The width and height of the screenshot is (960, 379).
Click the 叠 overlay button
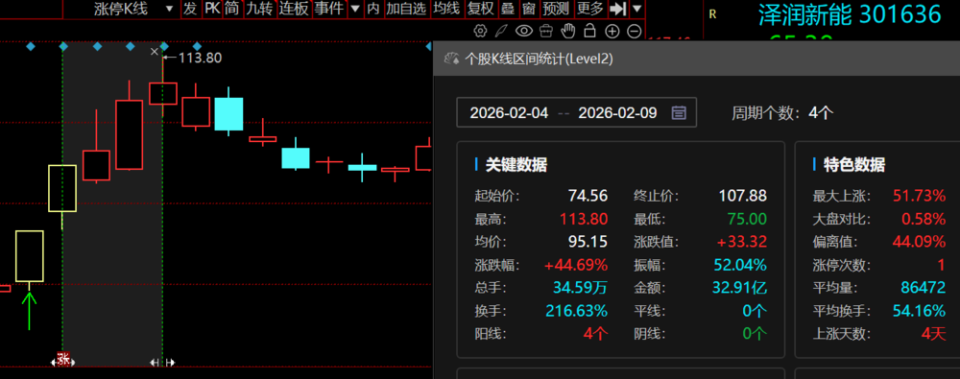[x=508, y=9]
